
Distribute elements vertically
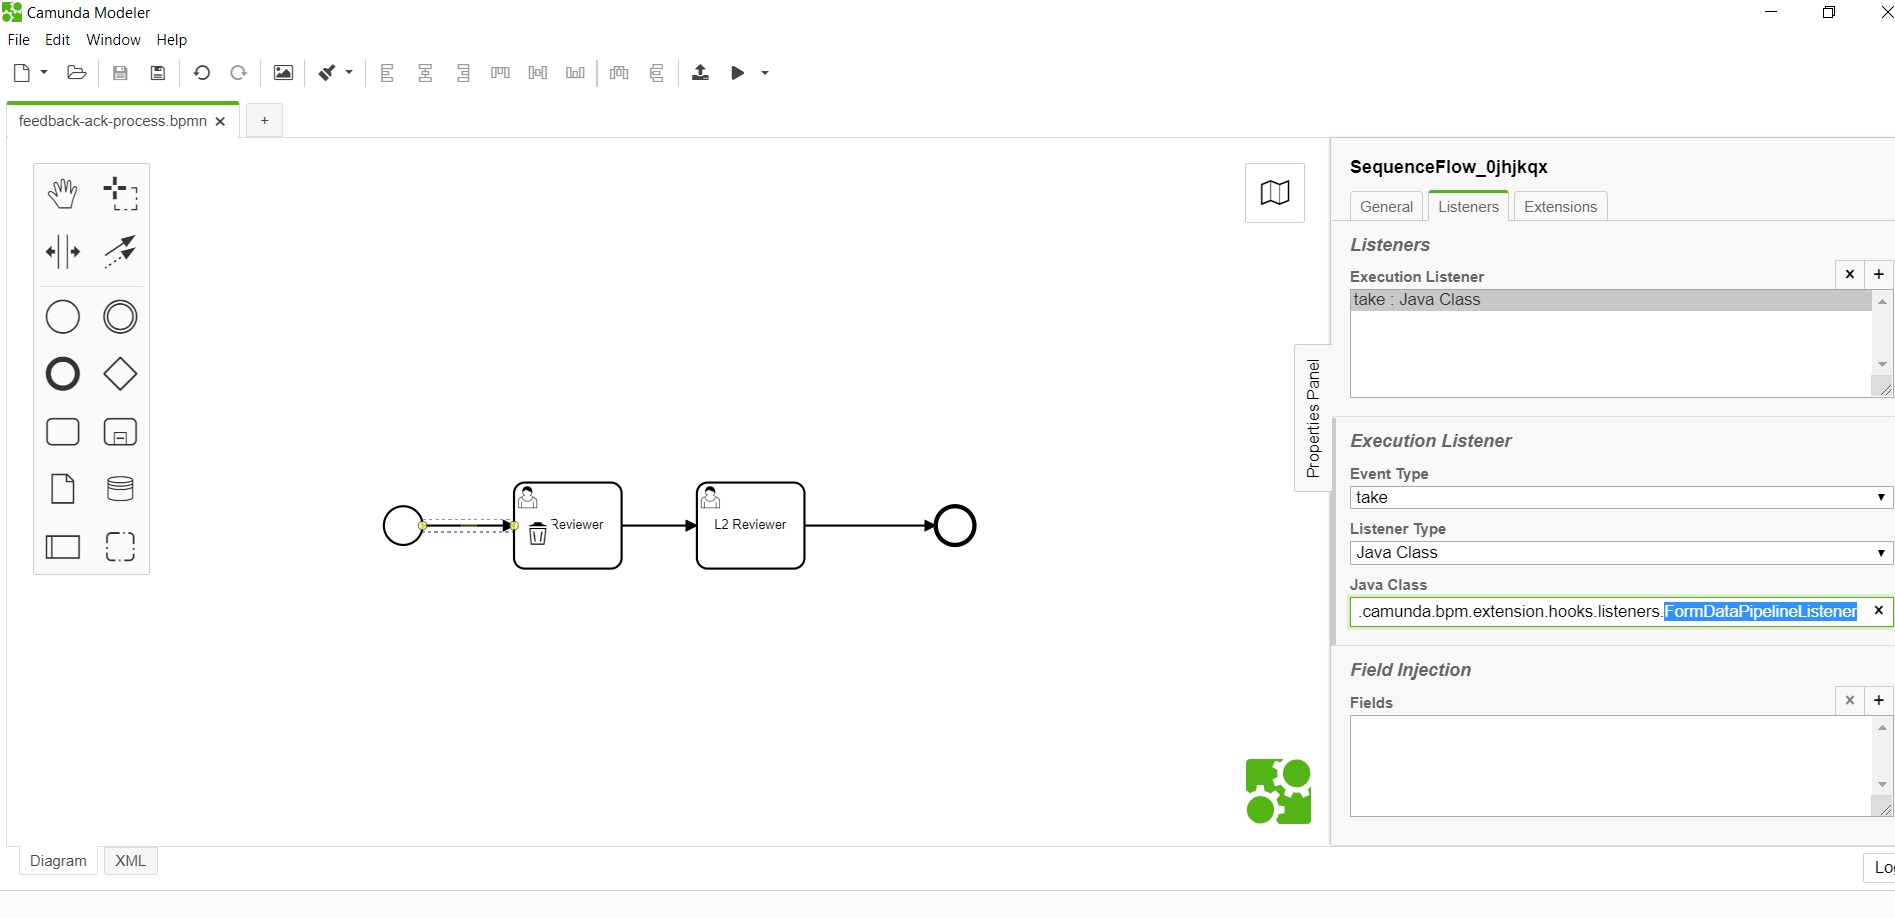pos(657,73)
